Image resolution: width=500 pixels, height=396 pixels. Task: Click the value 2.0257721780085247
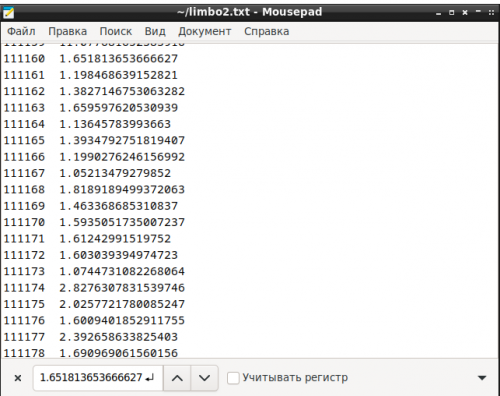pyautogui.click(x=122, y=304)
